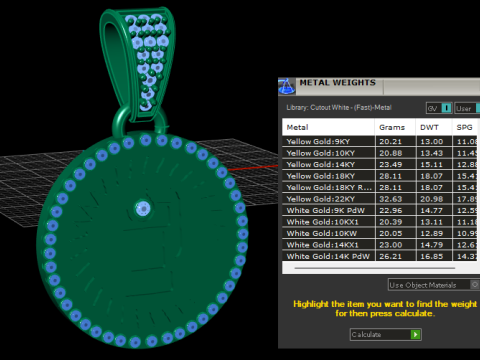The height and width of the screenshot is (360, 480).
Task: Sort by the Grams column header
Action: [x=395, y=127]
